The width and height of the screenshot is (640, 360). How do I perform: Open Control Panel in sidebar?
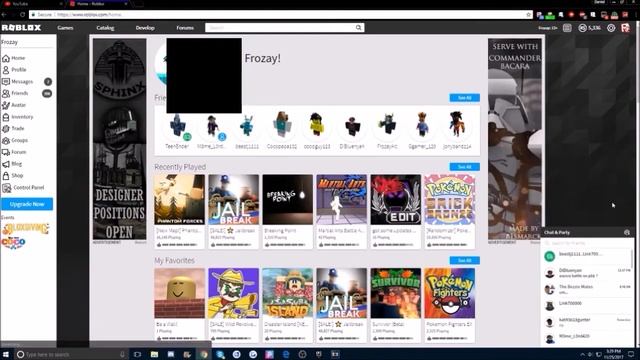pyautogui.click(x=23, y=188)
